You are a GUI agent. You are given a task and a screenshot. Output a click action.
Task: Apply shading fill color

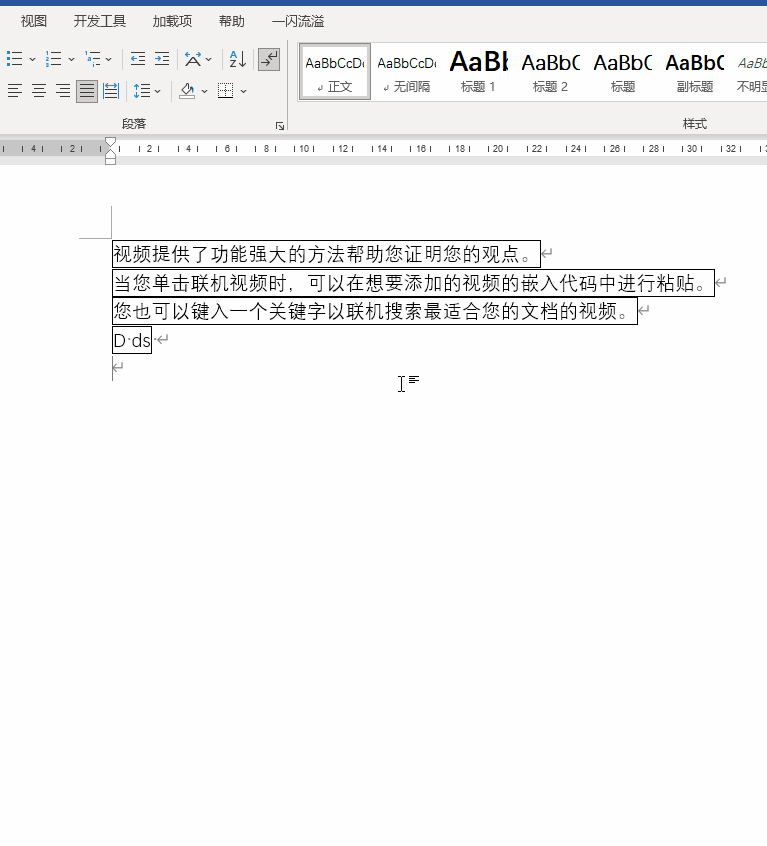click(187, 91)
